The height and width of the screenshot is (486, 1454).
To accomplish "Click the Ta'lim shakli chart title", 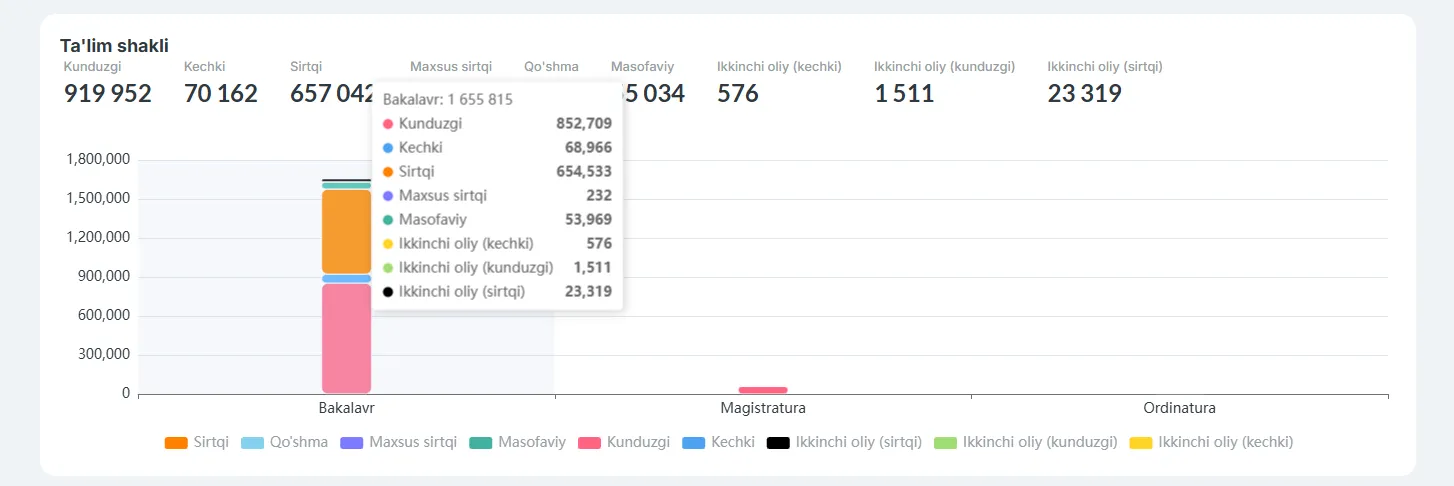I will [114, 46].
